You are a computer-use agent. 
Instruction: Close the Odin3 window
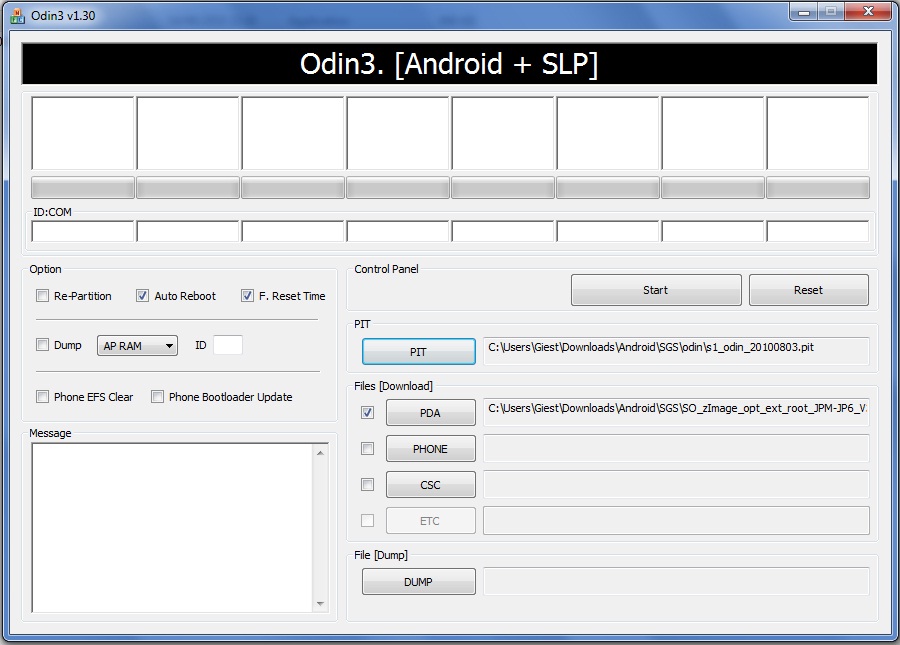pyautogui.click(x=868, y=12)
